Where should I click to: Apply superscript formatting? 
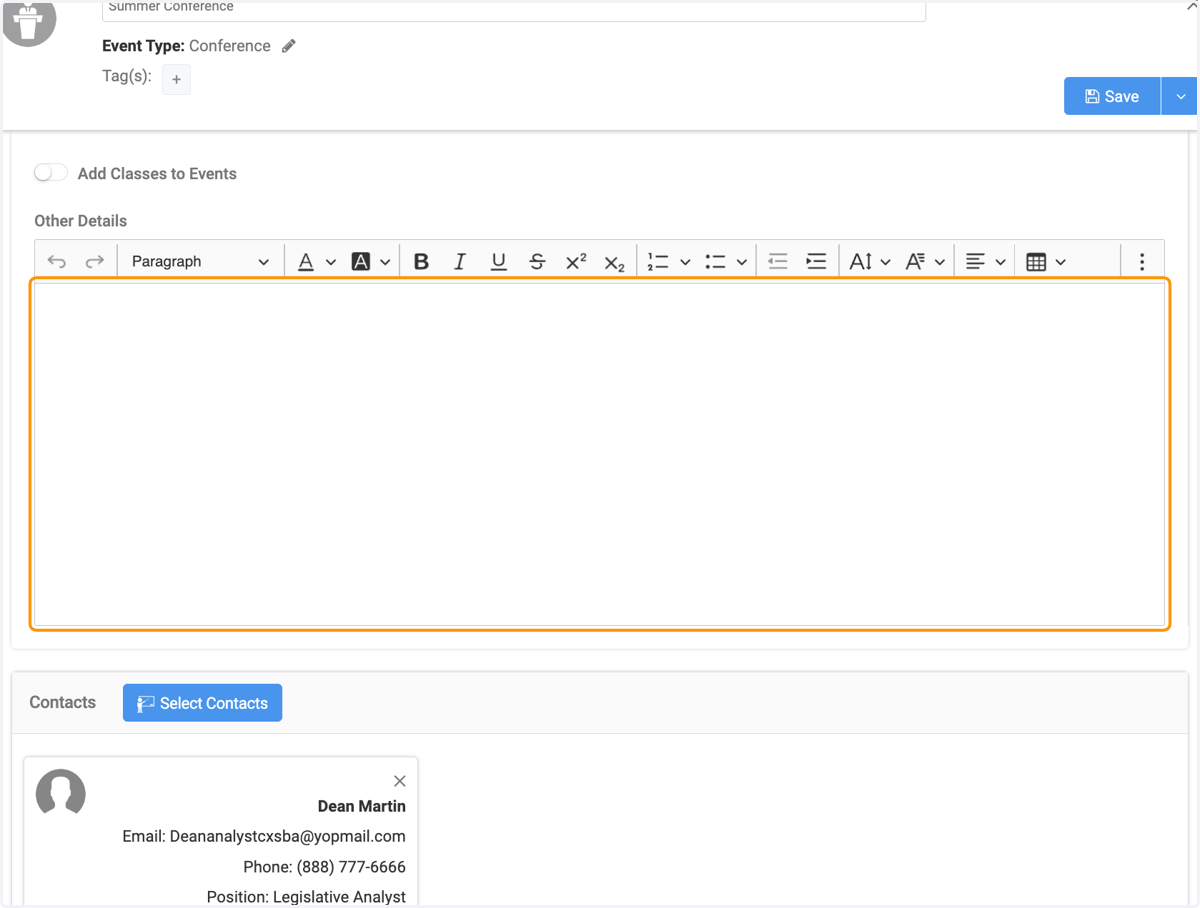(576, 261)
